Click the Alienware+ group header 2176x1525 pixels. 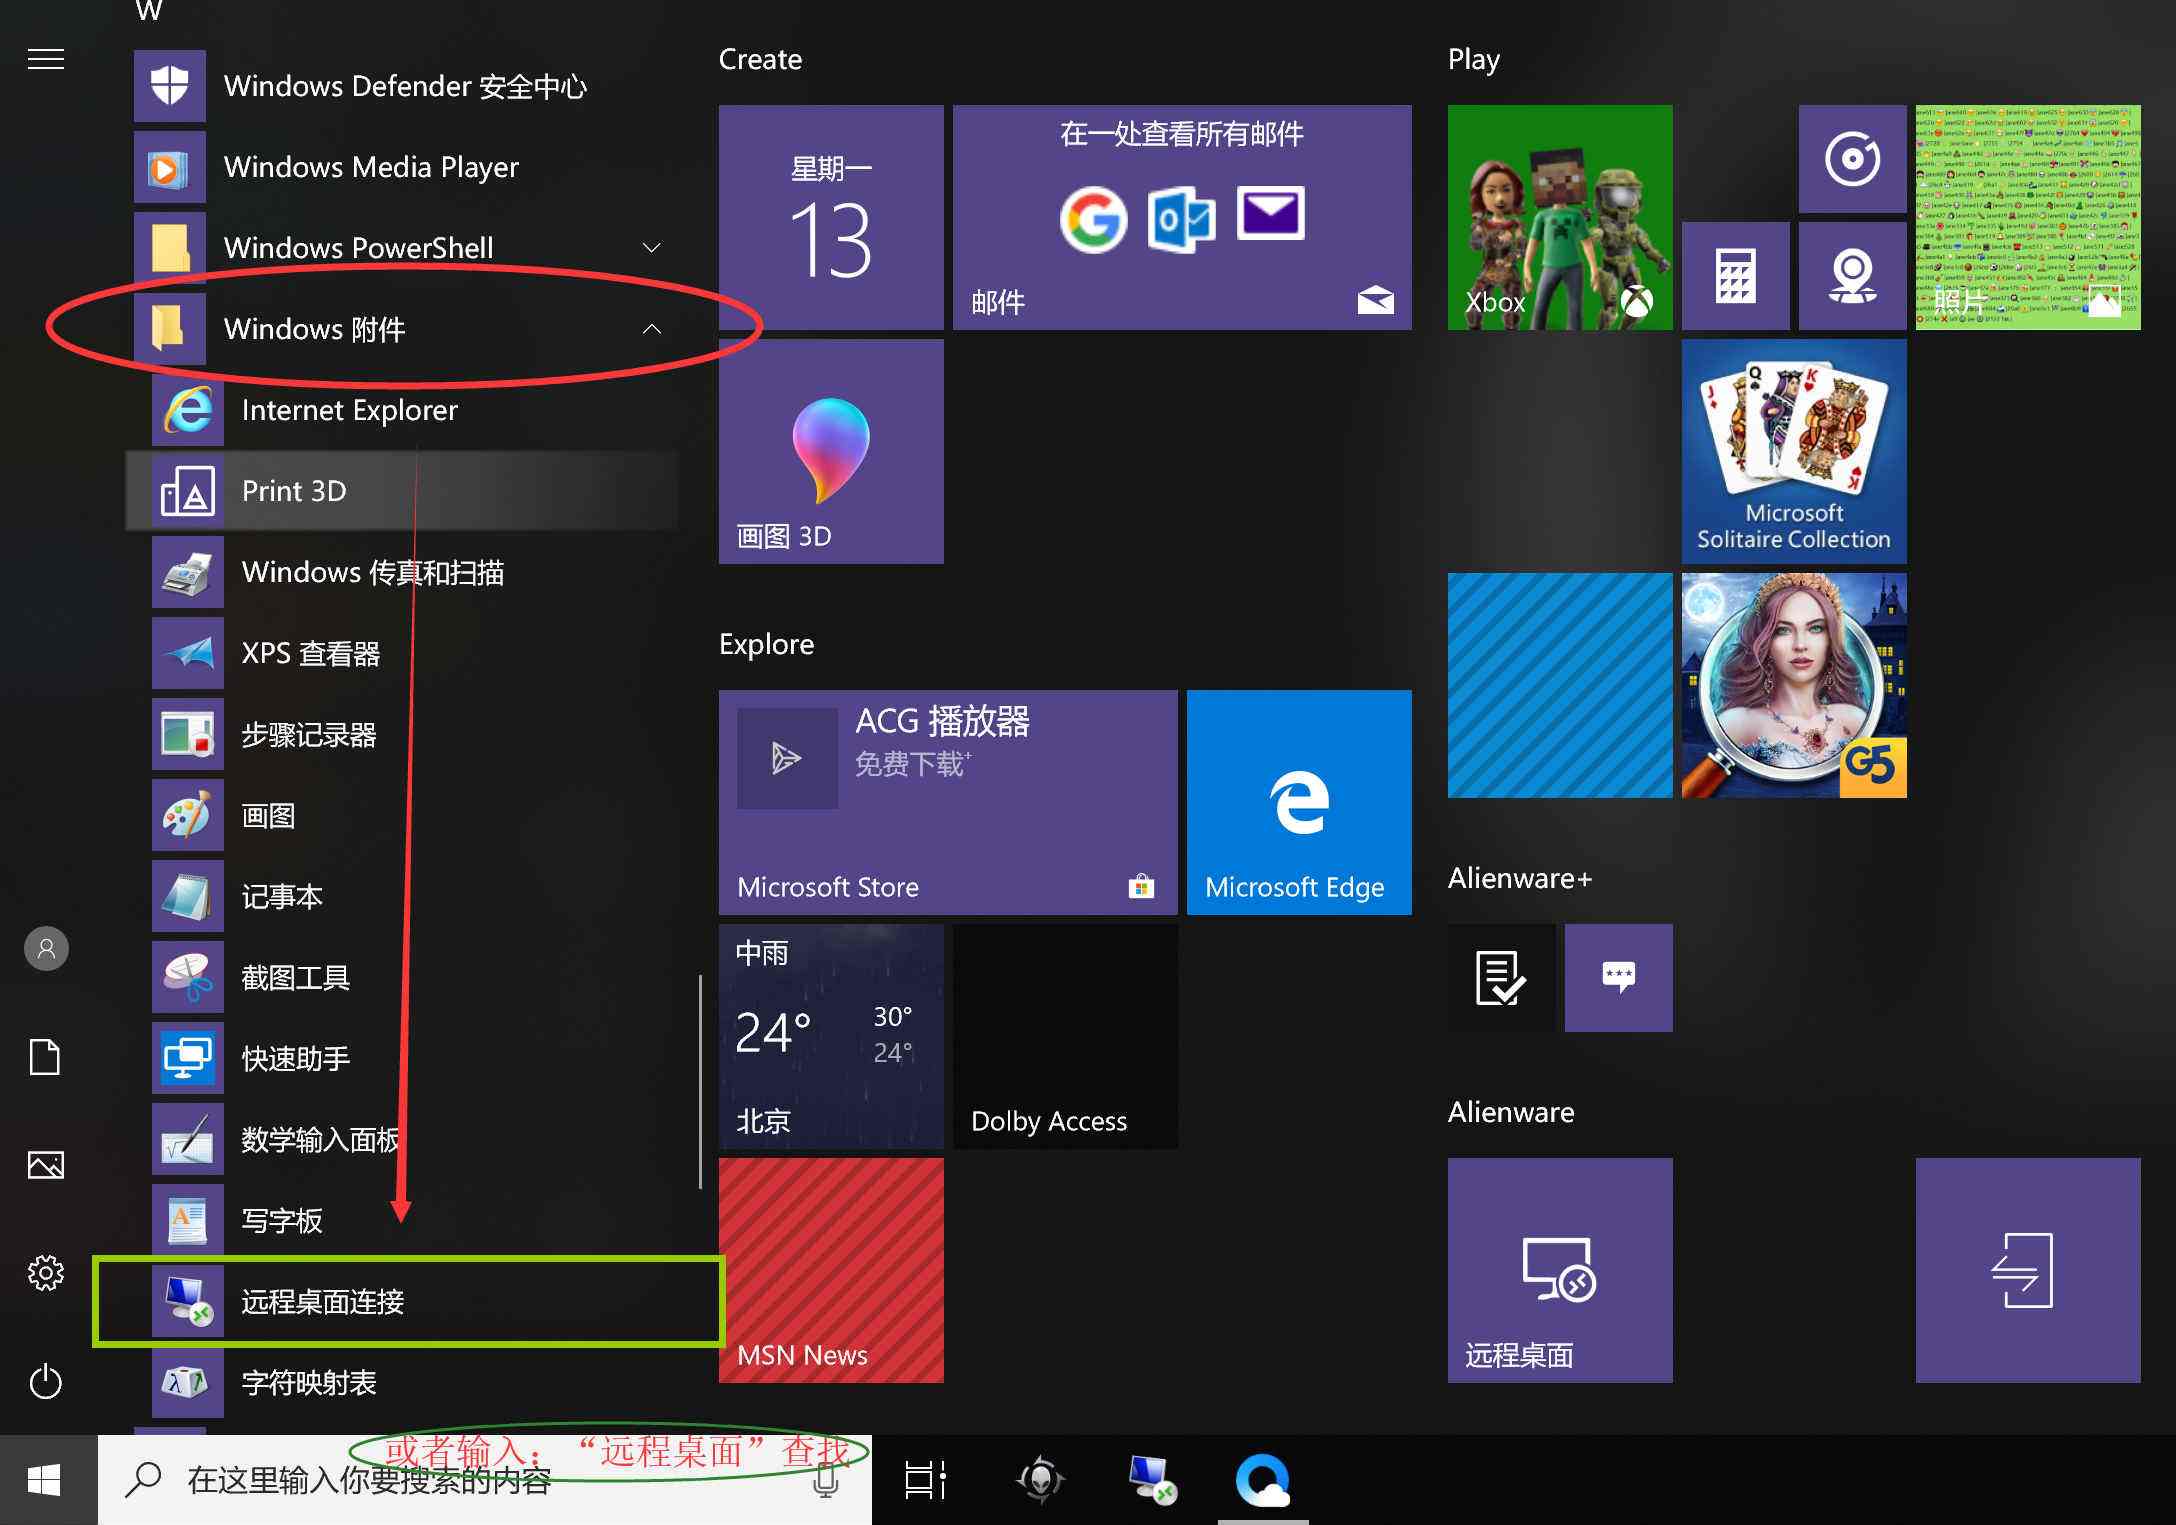tap(1519, 878)
